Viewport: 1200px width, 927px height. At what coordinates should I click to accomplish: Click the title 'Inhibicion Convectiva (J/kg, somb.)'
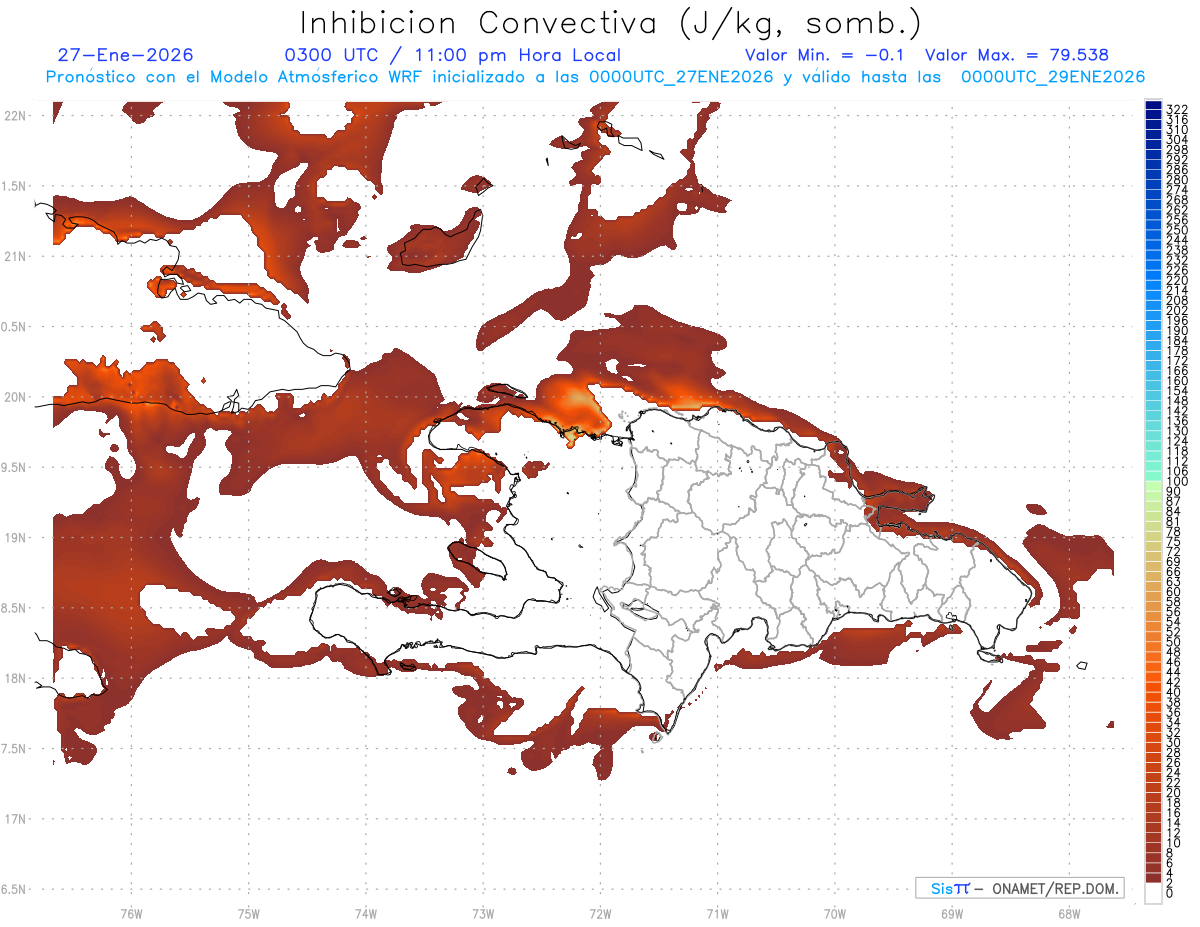click(x=611, y=22)
